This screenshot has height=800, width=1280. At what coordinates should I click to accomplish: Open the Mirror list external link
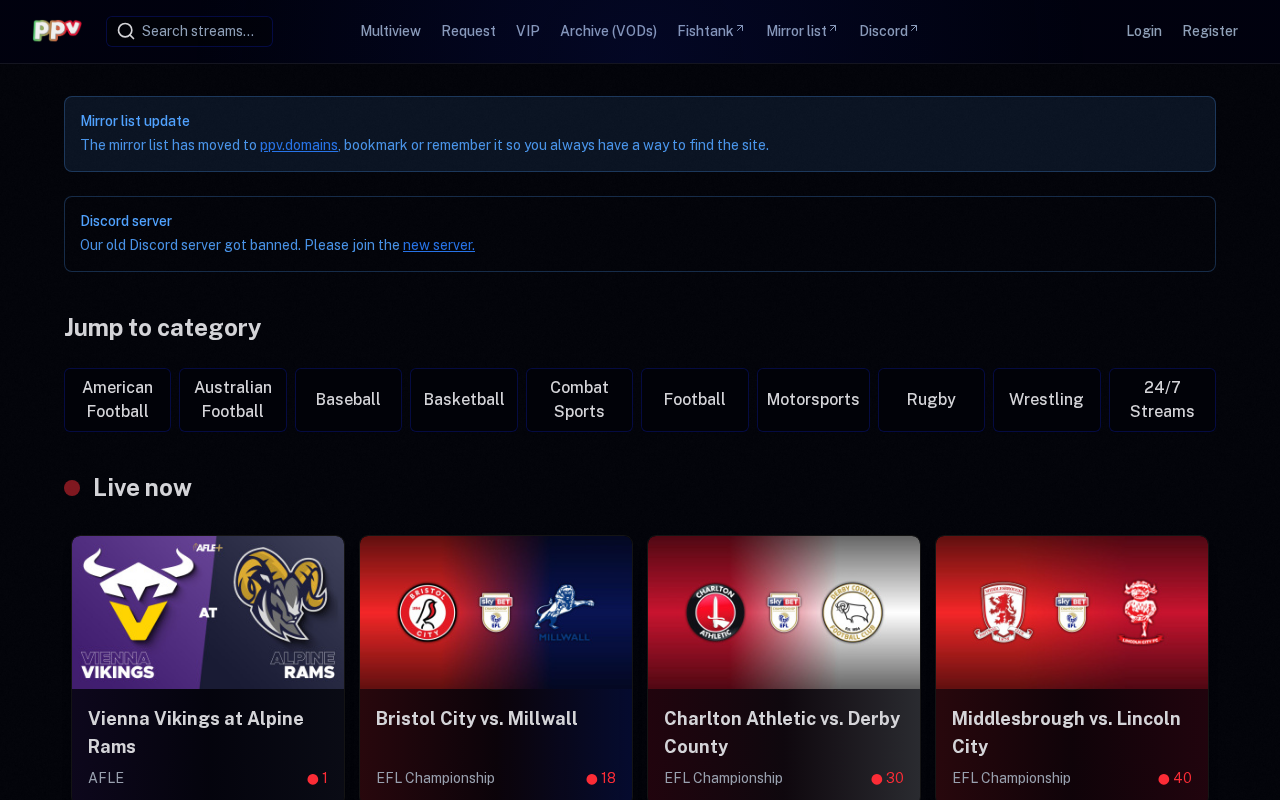(x=802, y=31)
